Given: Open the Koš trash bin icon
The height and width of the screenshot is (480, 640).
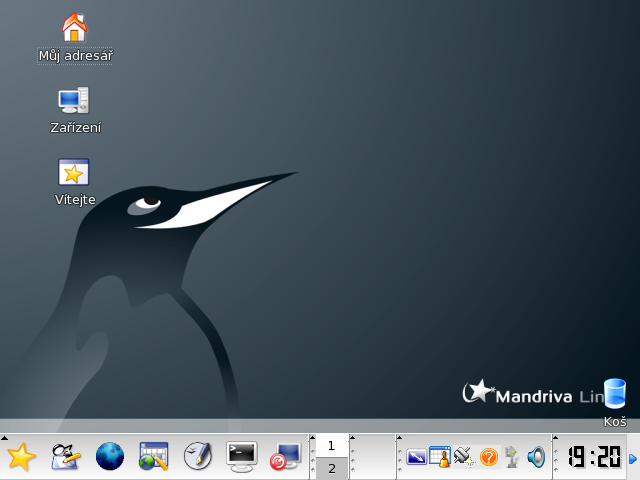Looking at the screenshot, I should point(615,393).
